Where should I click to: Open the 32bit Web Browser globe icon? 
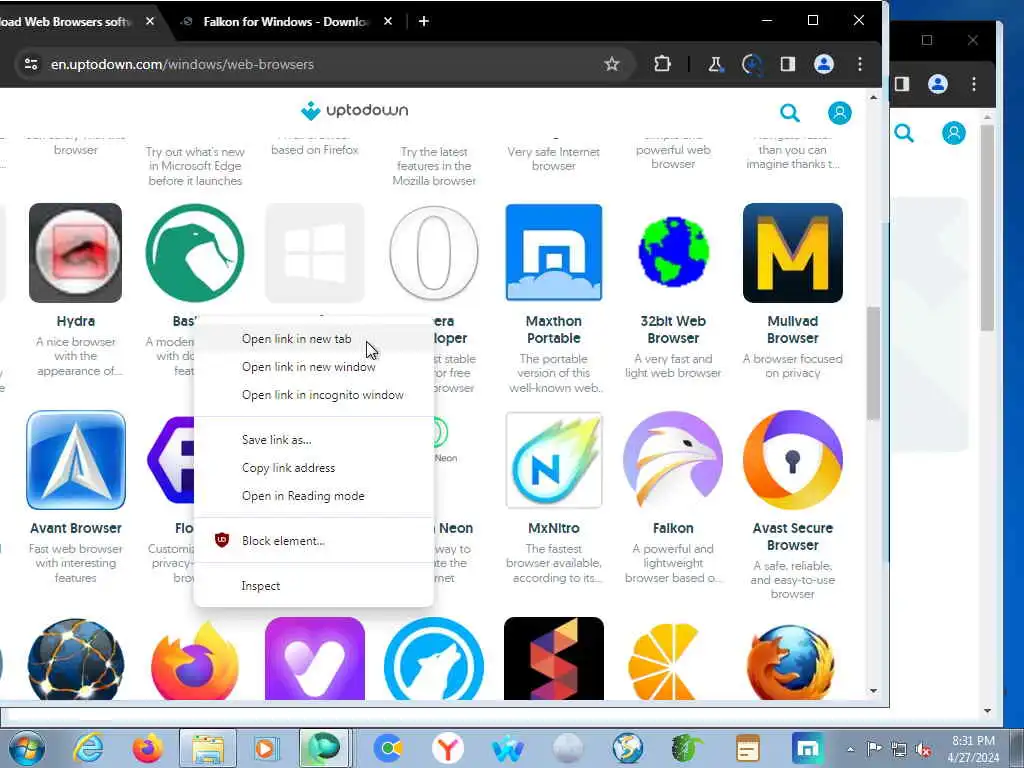pyautogui.click(x=673, y=253)
